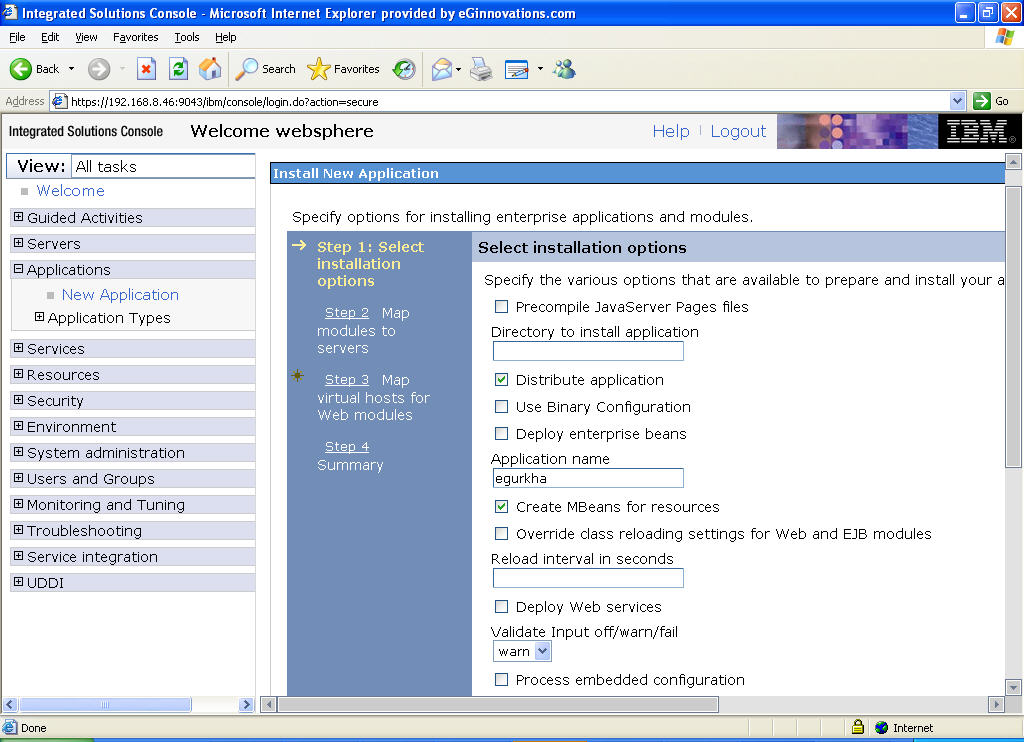Screen dimensions: 1024x742
Task: Click main pane scroll down arrow
Action: (x=1013, y=687)
